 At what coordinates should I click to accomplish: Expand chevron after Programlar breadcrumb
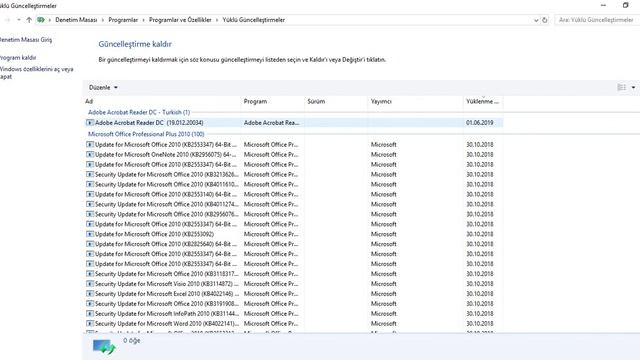pos(143,20)
